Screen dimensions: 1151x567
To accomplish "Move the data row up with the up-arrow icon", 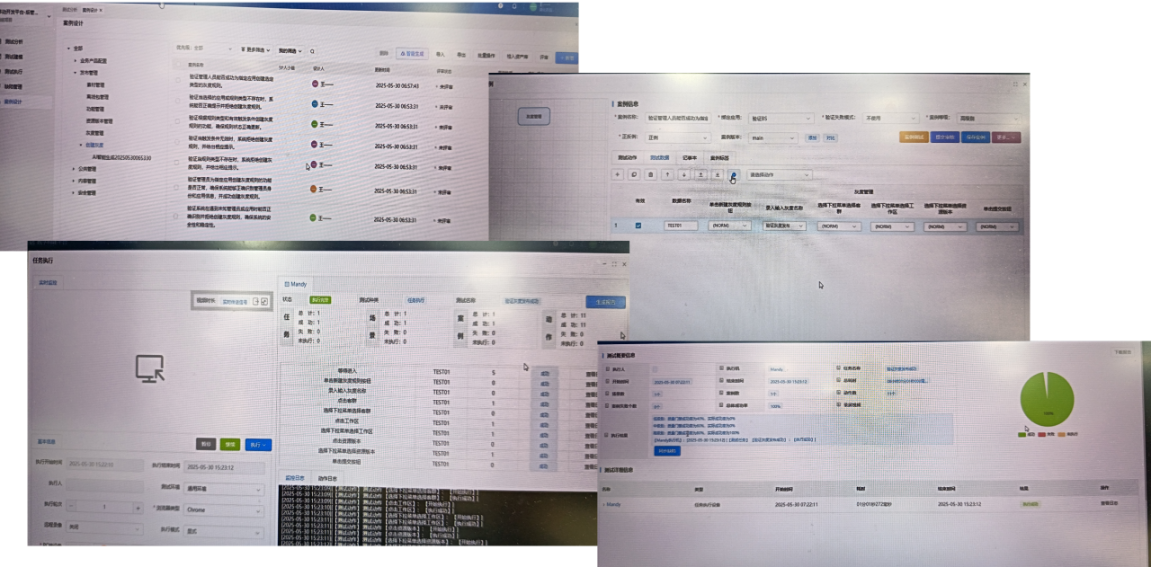I will tap(667, 175).
